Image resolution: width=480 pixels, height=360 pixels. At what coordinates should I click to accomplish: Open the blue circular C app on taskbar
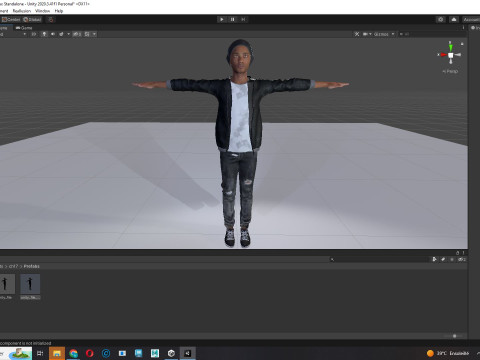(x=106, y=353)
